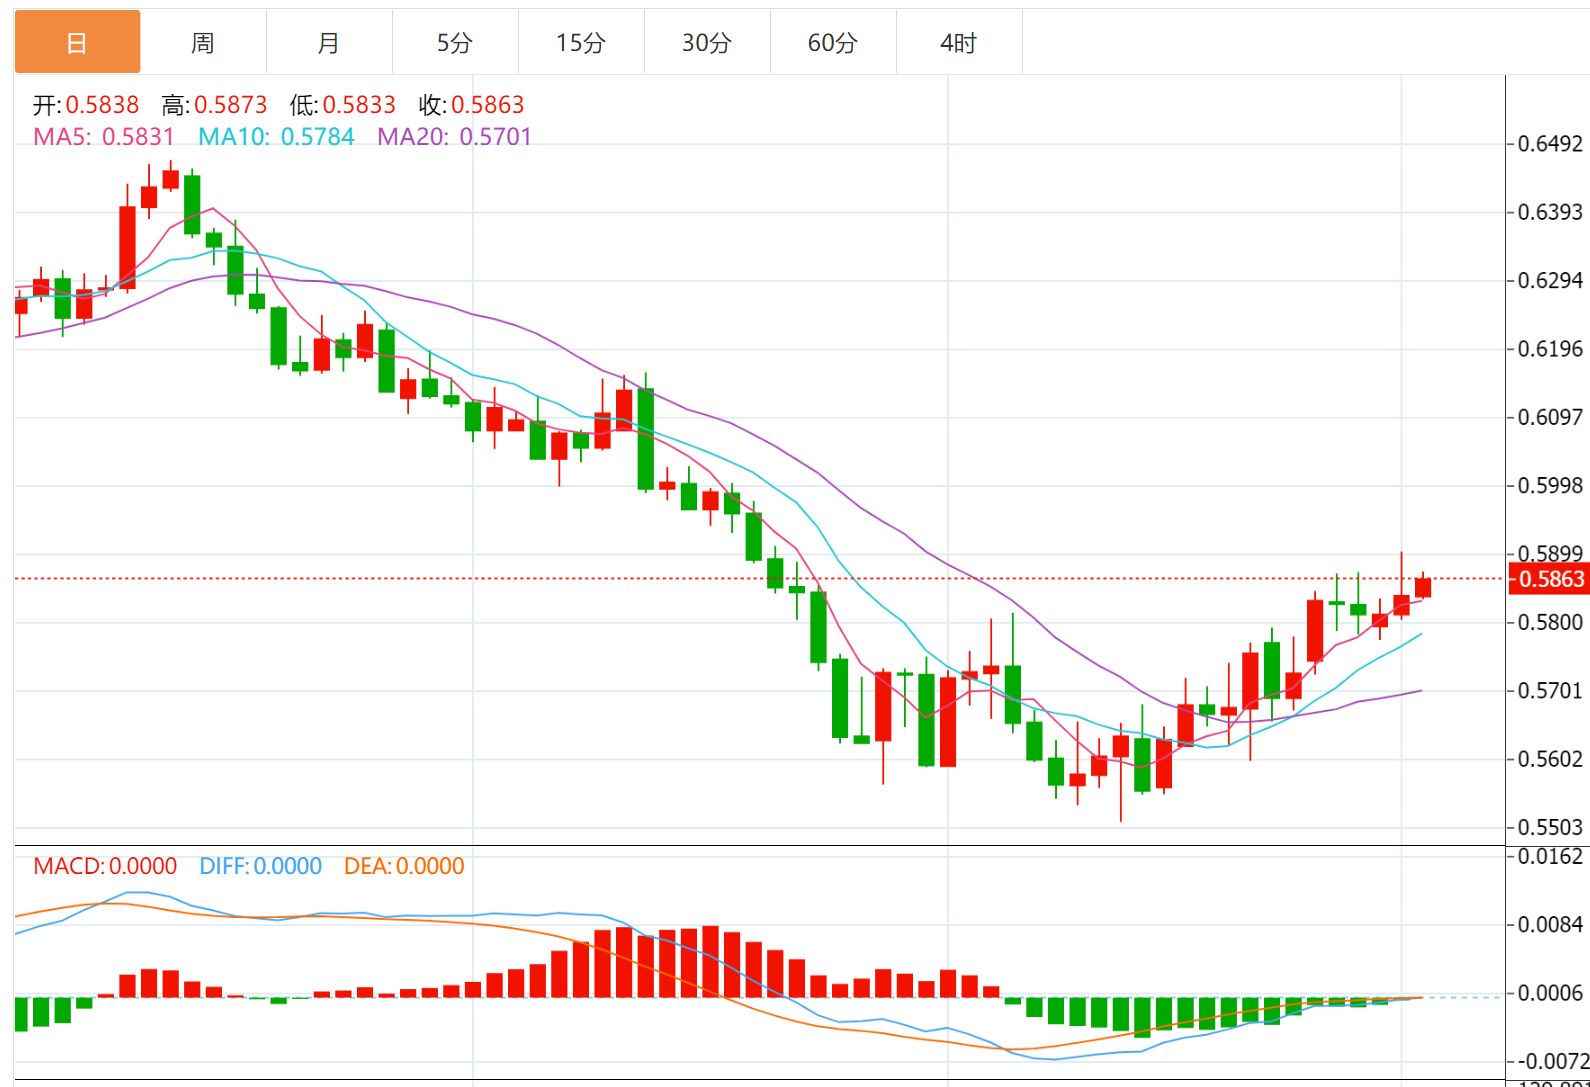Click the DIFF: 0.0000 indicator label
This screenshot has width=1590, height=1087.
pos(260,866)
